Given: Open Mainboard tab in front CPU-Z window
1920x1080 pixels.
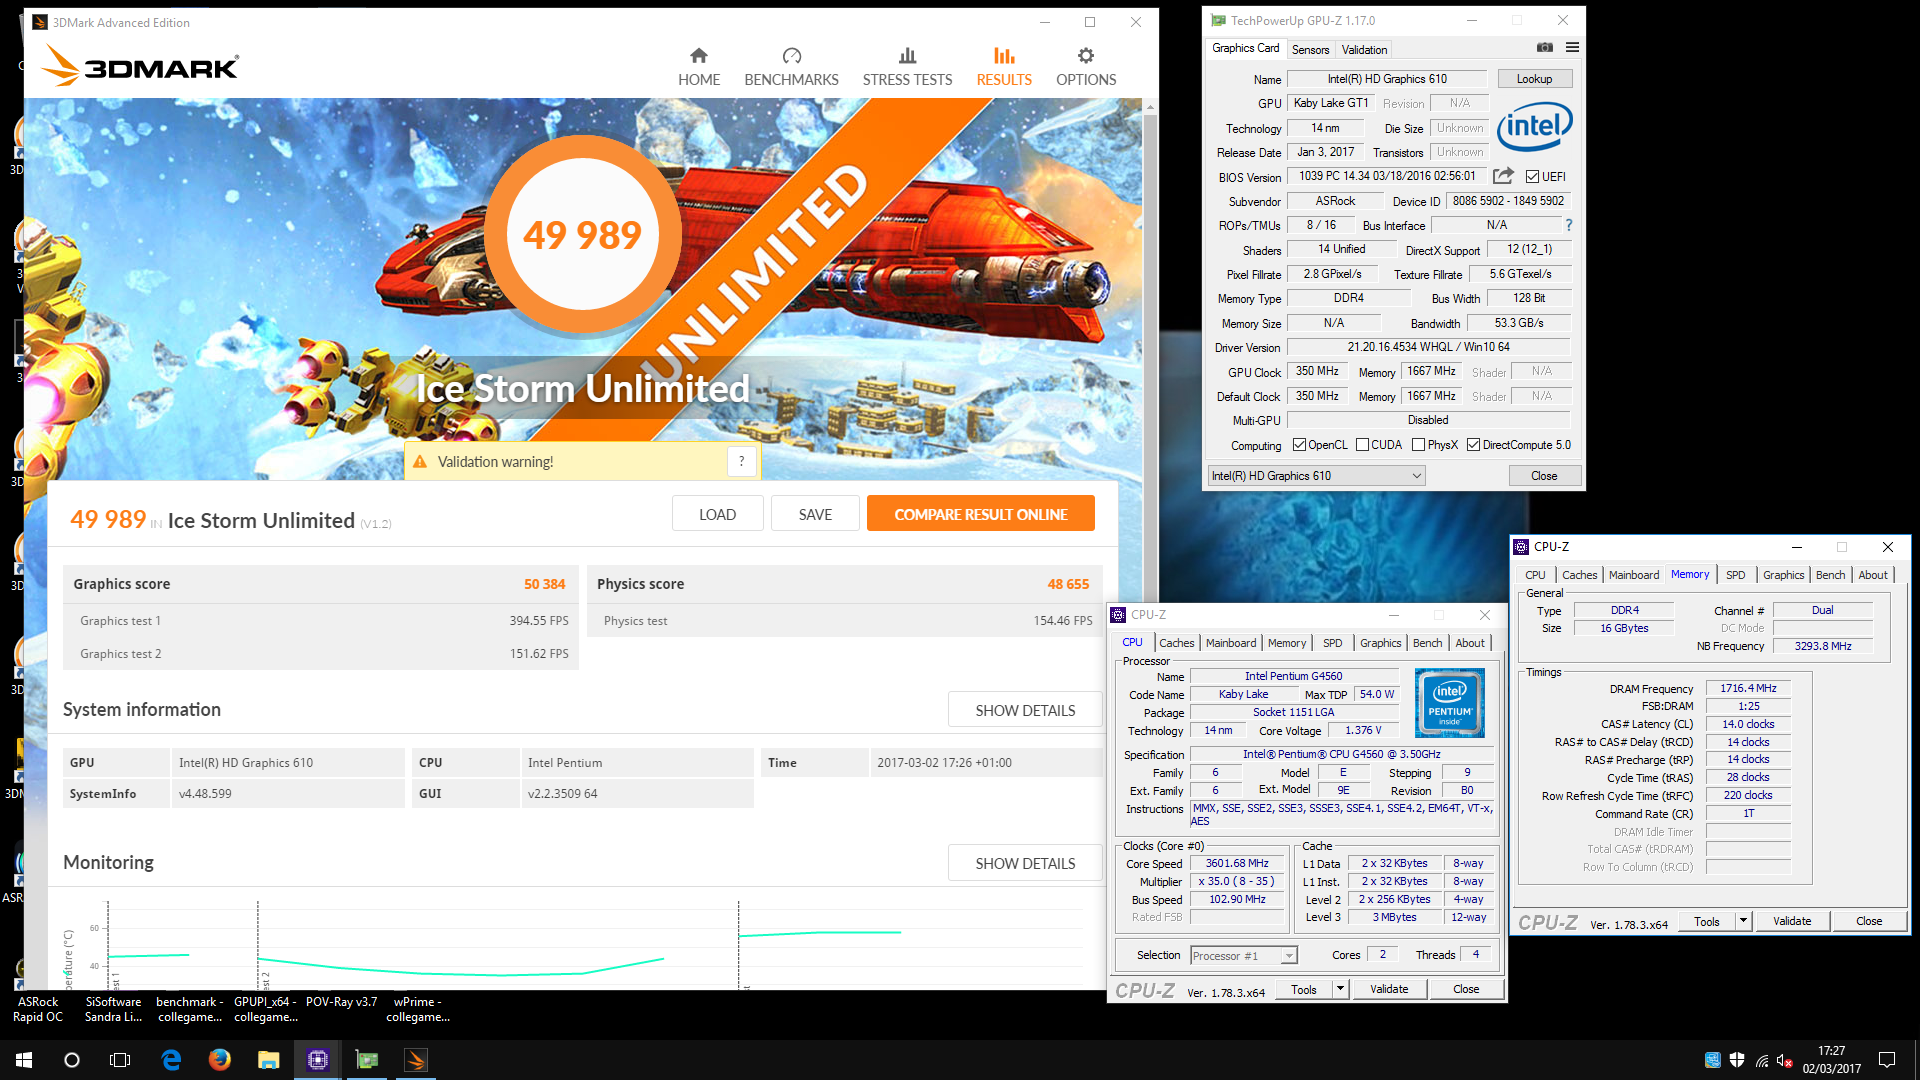Looking at the screenshot, I should point(1231,643).
